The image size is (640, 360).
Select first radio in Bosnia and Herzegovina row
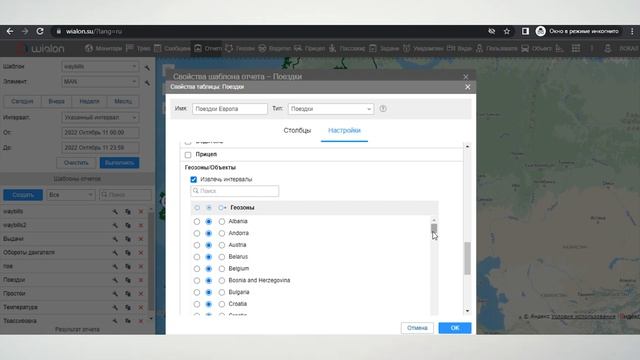coord(197,281)
